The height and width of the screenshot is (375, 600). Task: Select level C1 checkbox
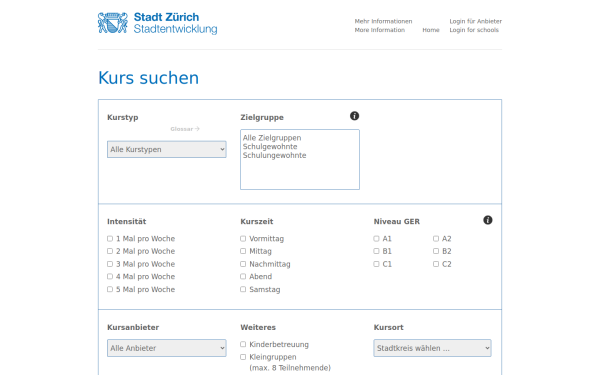(376, 264)
